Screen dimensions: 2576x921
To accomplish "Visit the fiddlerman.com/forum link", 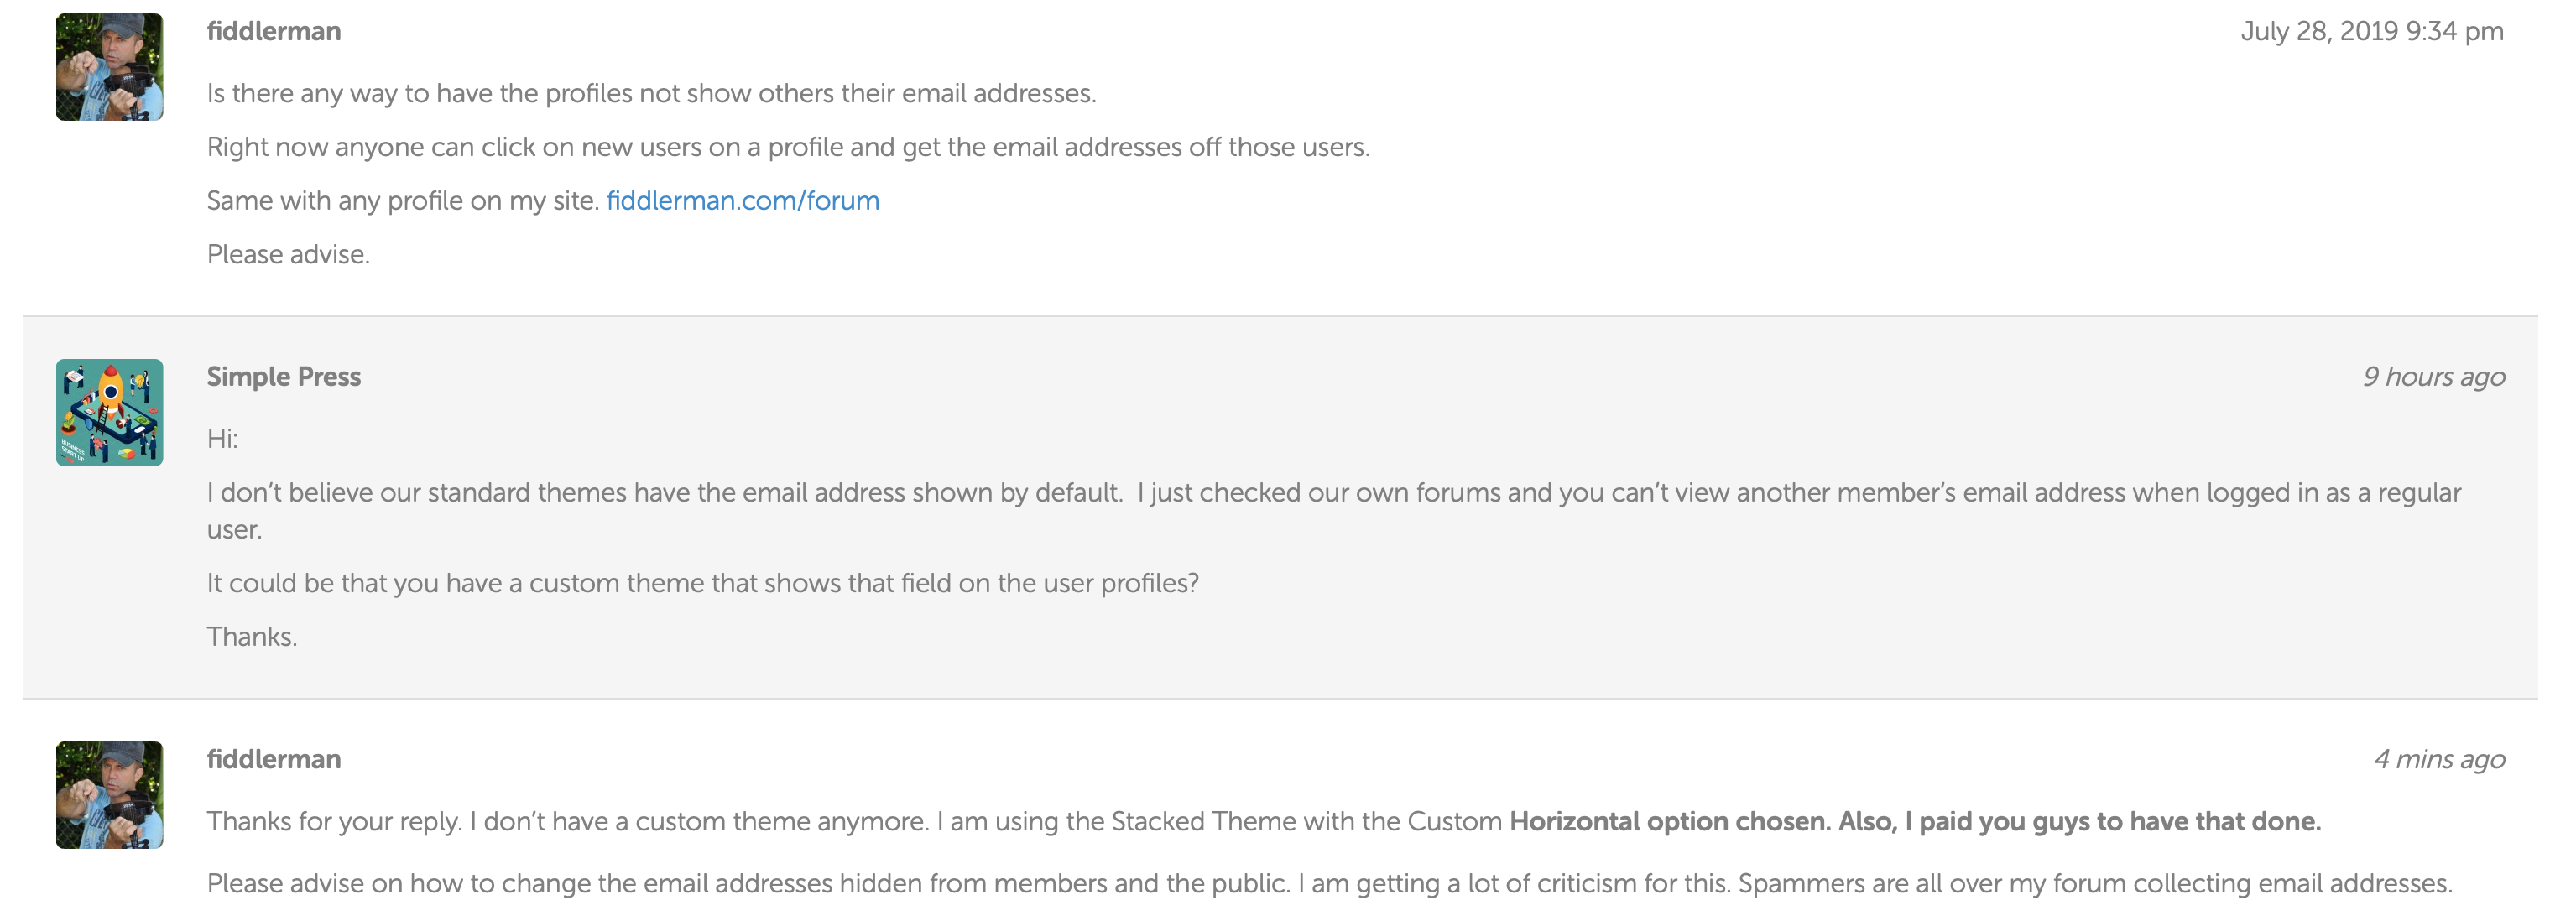I will point(743,201).
